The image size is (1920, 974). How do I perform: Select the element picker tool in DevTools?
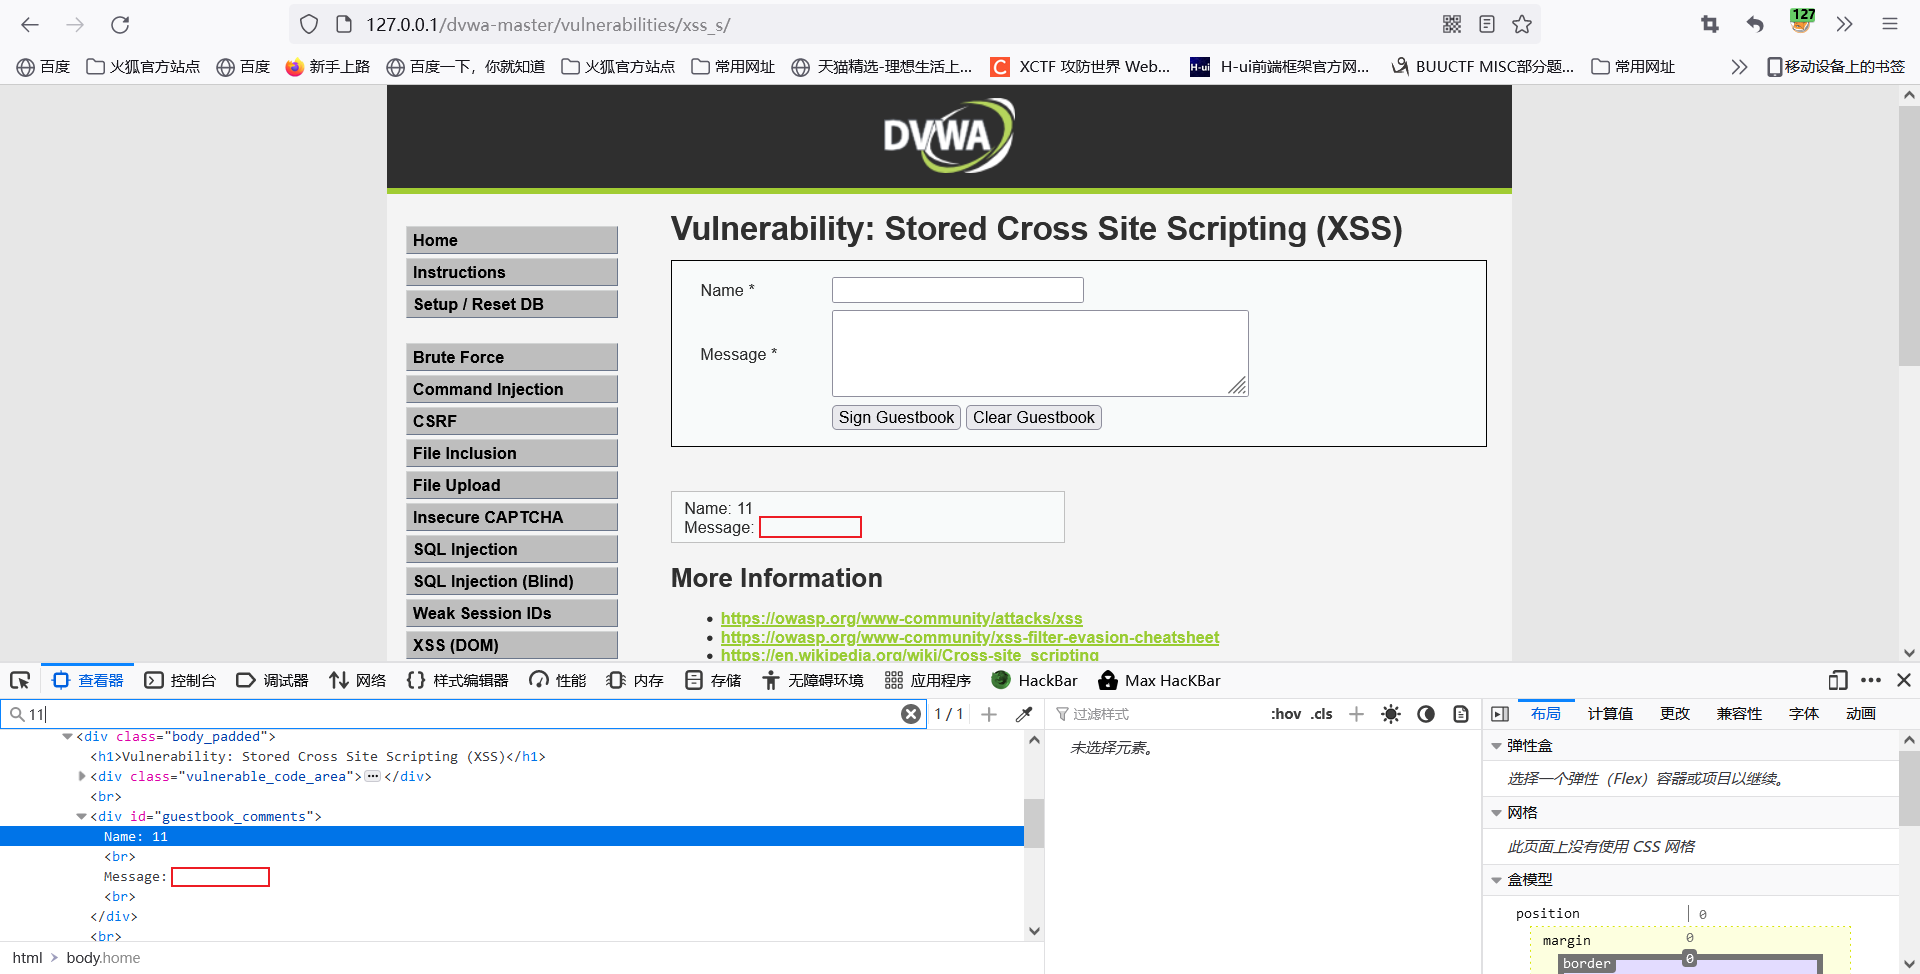[x=20, y=680]
